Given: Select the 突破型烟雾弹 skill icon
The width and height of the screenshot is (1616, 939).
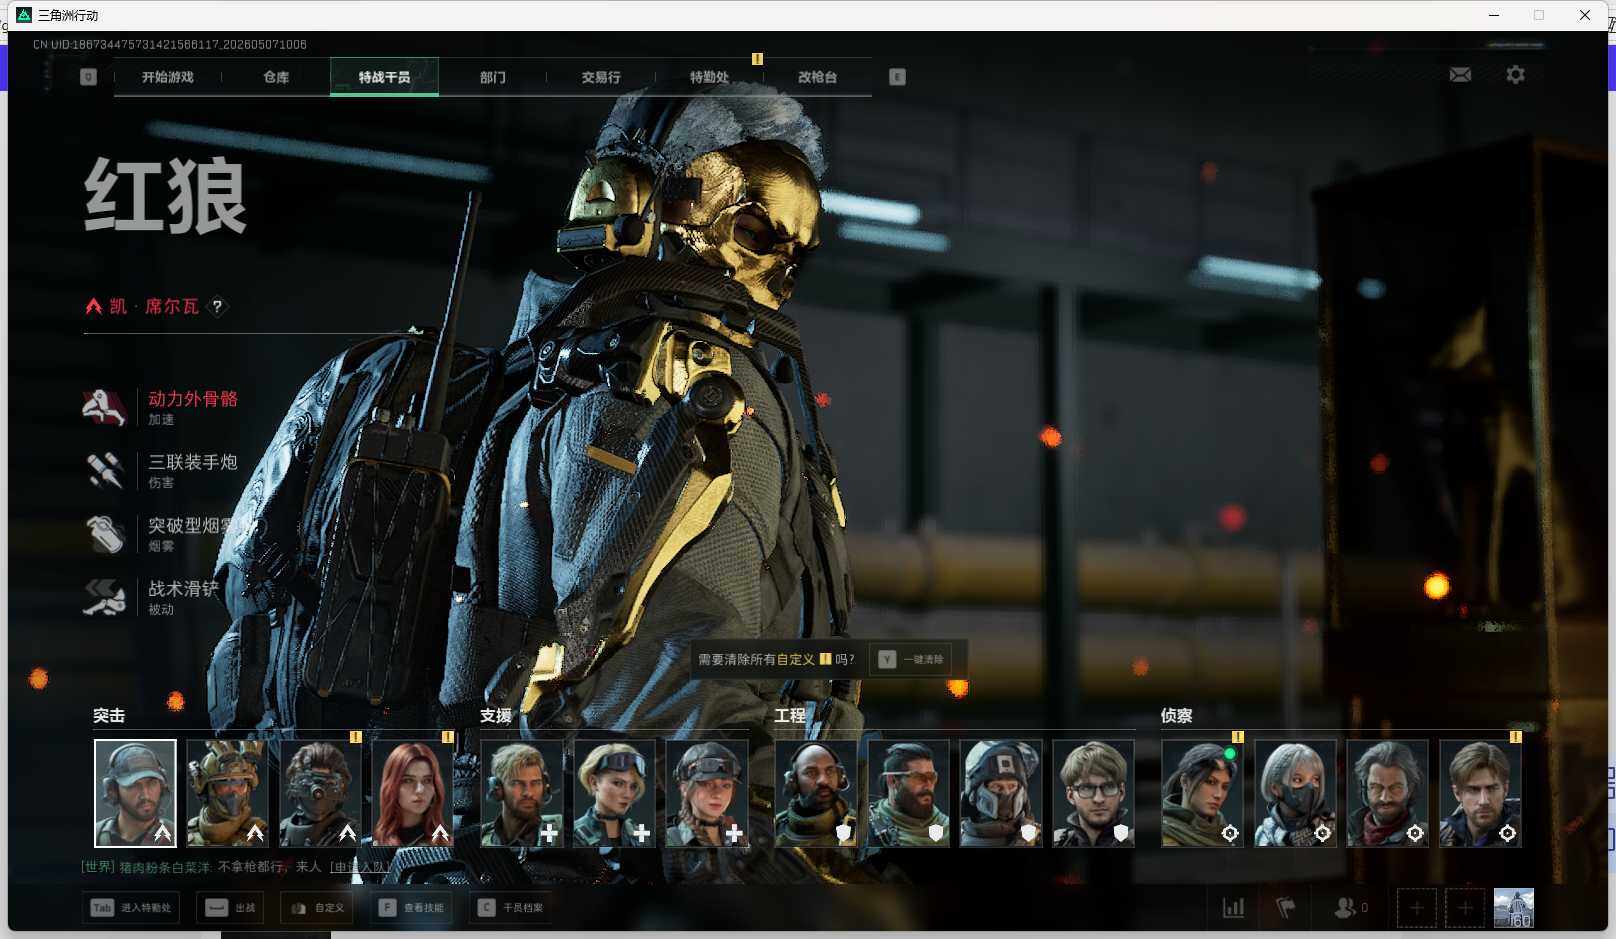Looking at the screenshot, I should pos(105,534).
